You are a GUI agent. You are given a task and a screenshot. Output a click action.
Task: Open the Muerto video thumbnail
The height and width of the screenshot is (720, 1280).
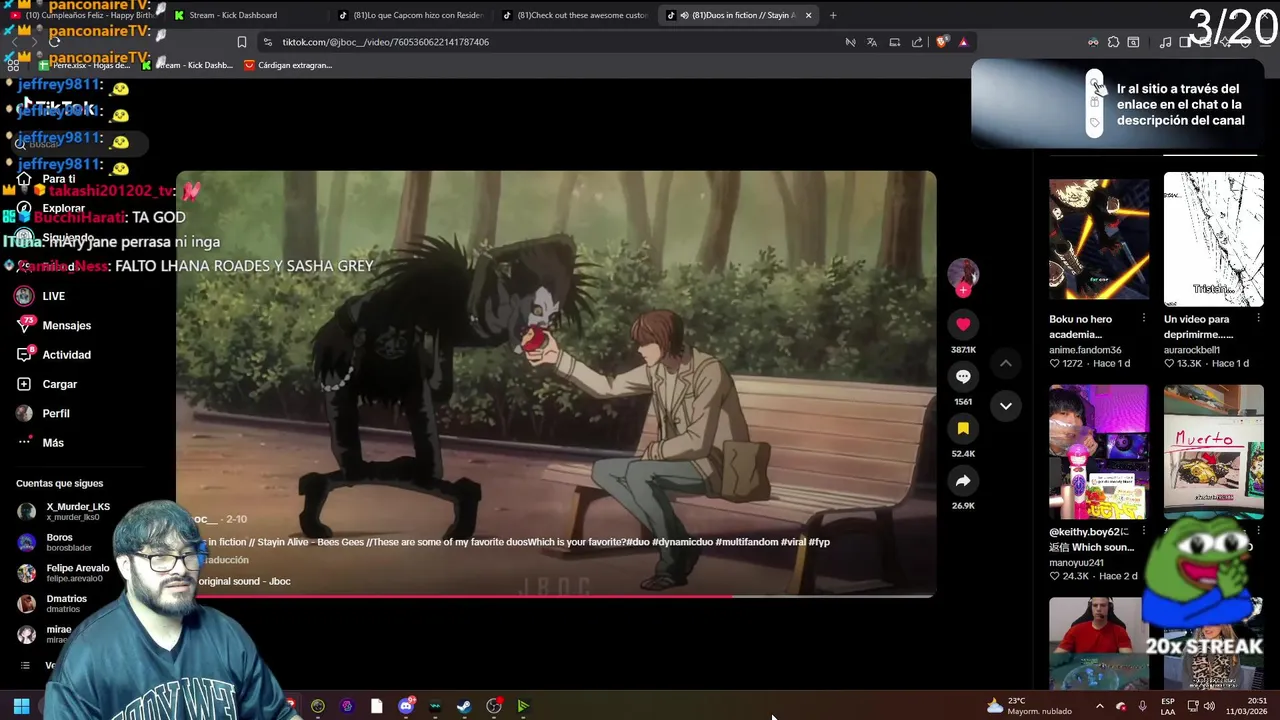(x=1213, y=451)
